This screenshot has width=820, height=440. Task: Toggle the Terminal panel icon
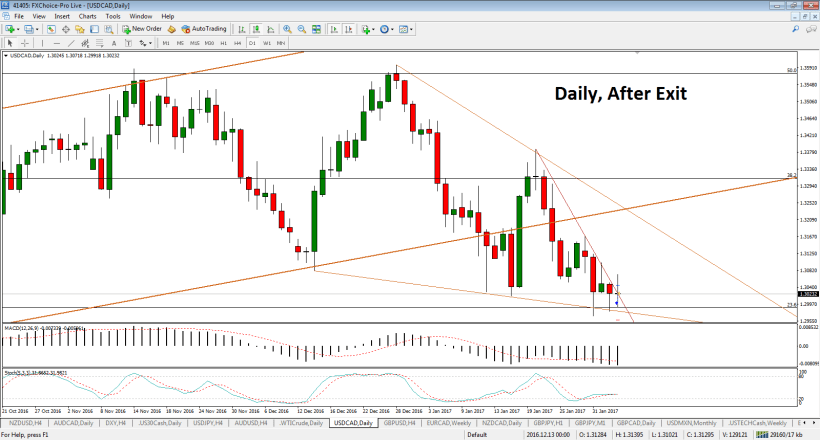click(94, 29)
